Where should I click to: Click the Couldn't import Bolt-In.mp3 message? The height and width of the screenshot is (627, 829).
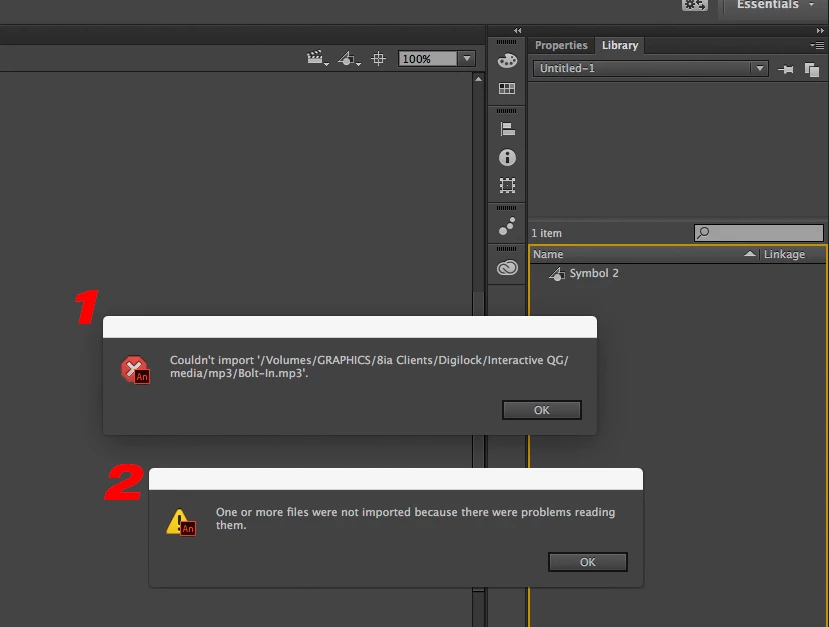point(369,366)
